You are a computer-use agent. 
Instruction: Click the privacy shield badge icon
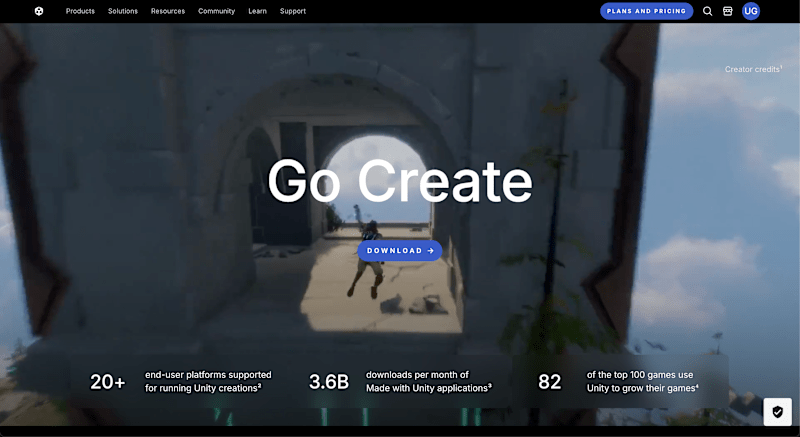[x=777, y=412]
